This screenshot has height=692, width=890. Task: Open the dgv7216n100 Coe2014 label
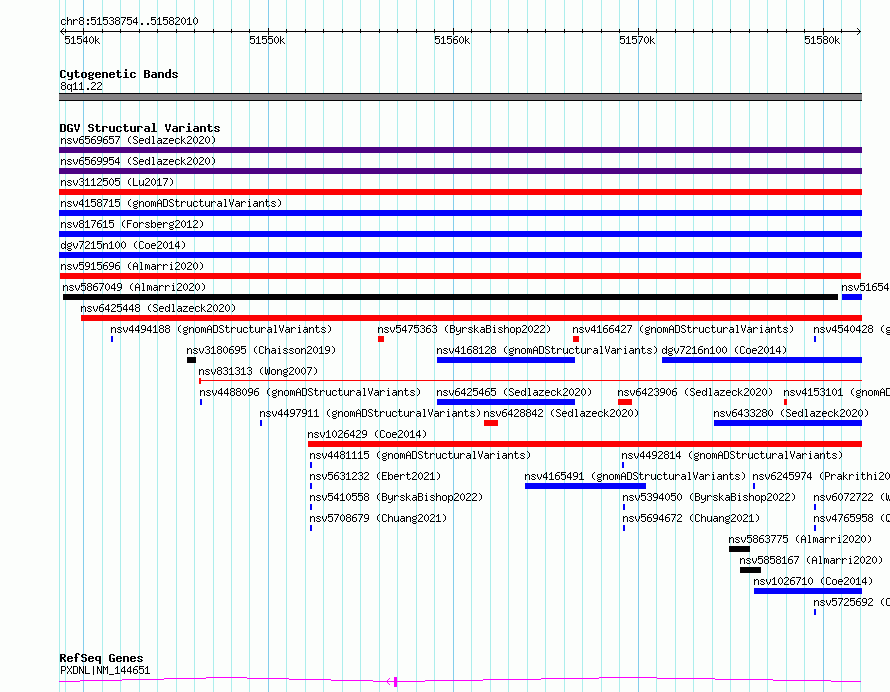tap(724, 350)
